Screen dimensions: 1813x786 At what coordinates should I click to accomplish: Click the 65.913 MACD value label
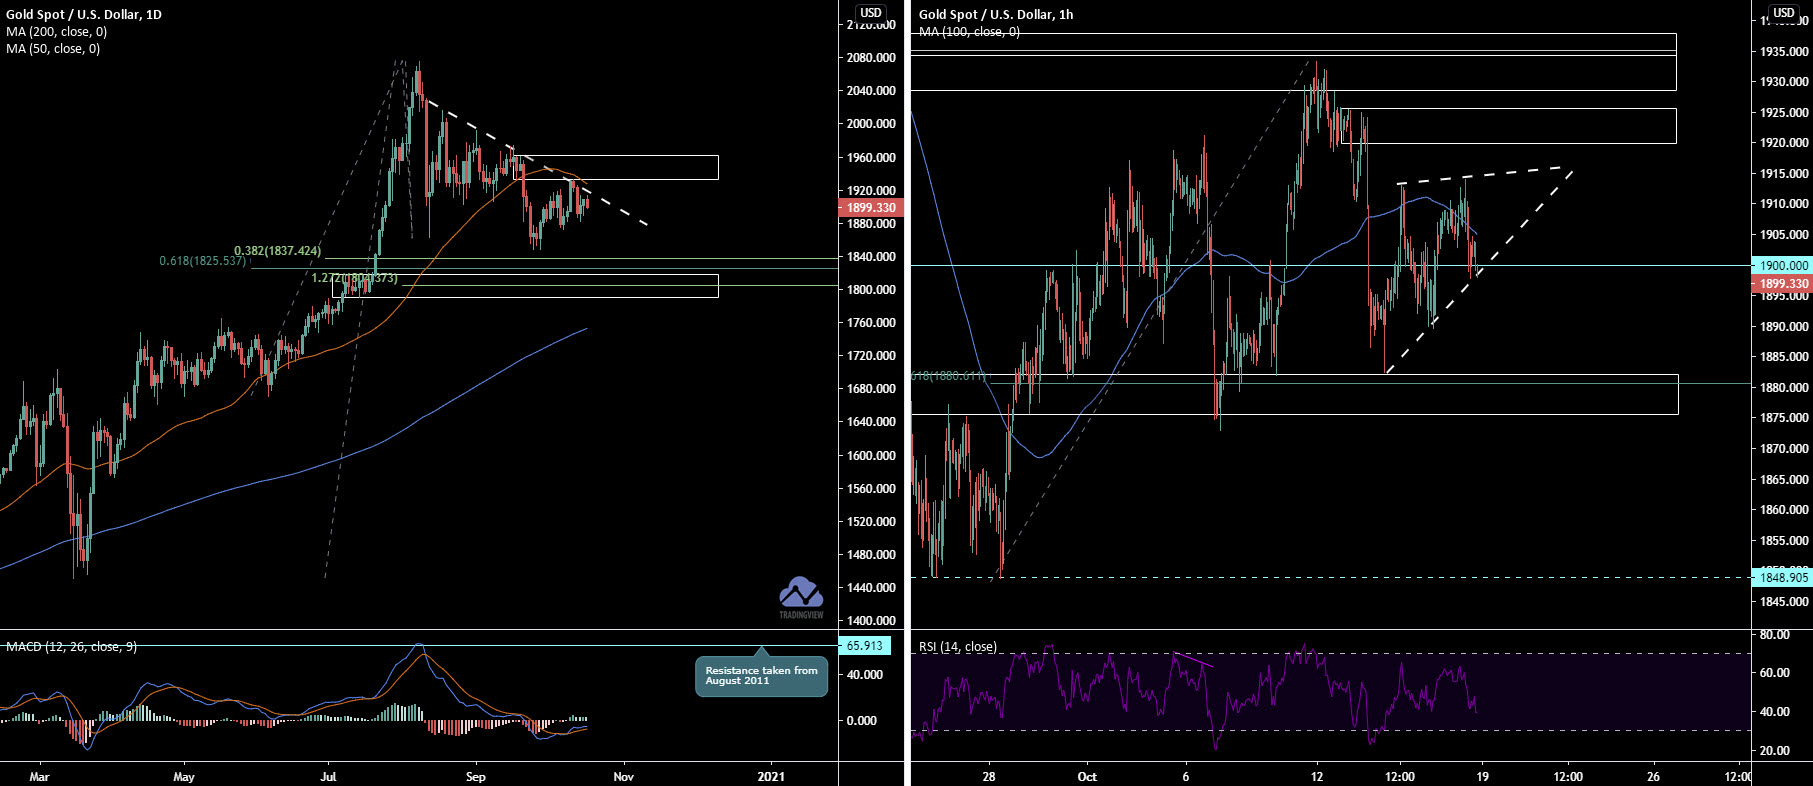(864, 646)
